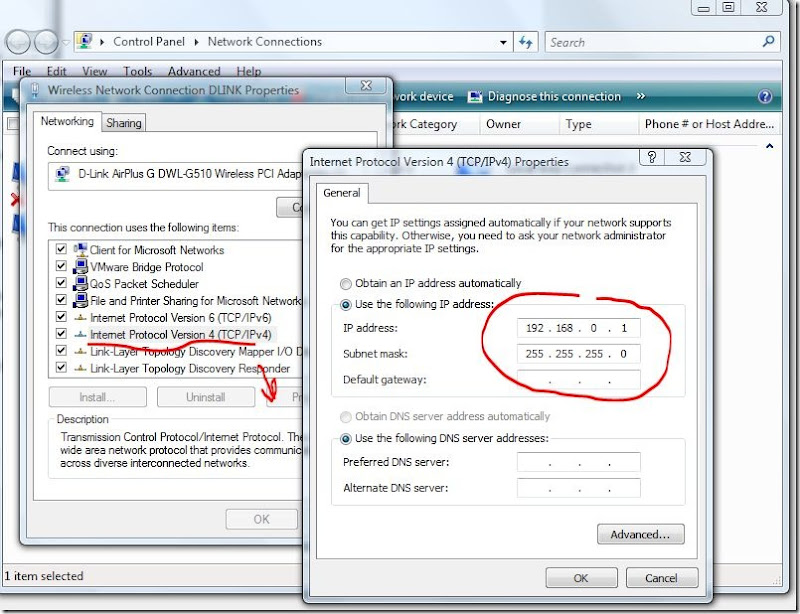The width and height of the screenshot is (800, 614).
Task: Click the Uninstall button
Action: click(206, 397)
